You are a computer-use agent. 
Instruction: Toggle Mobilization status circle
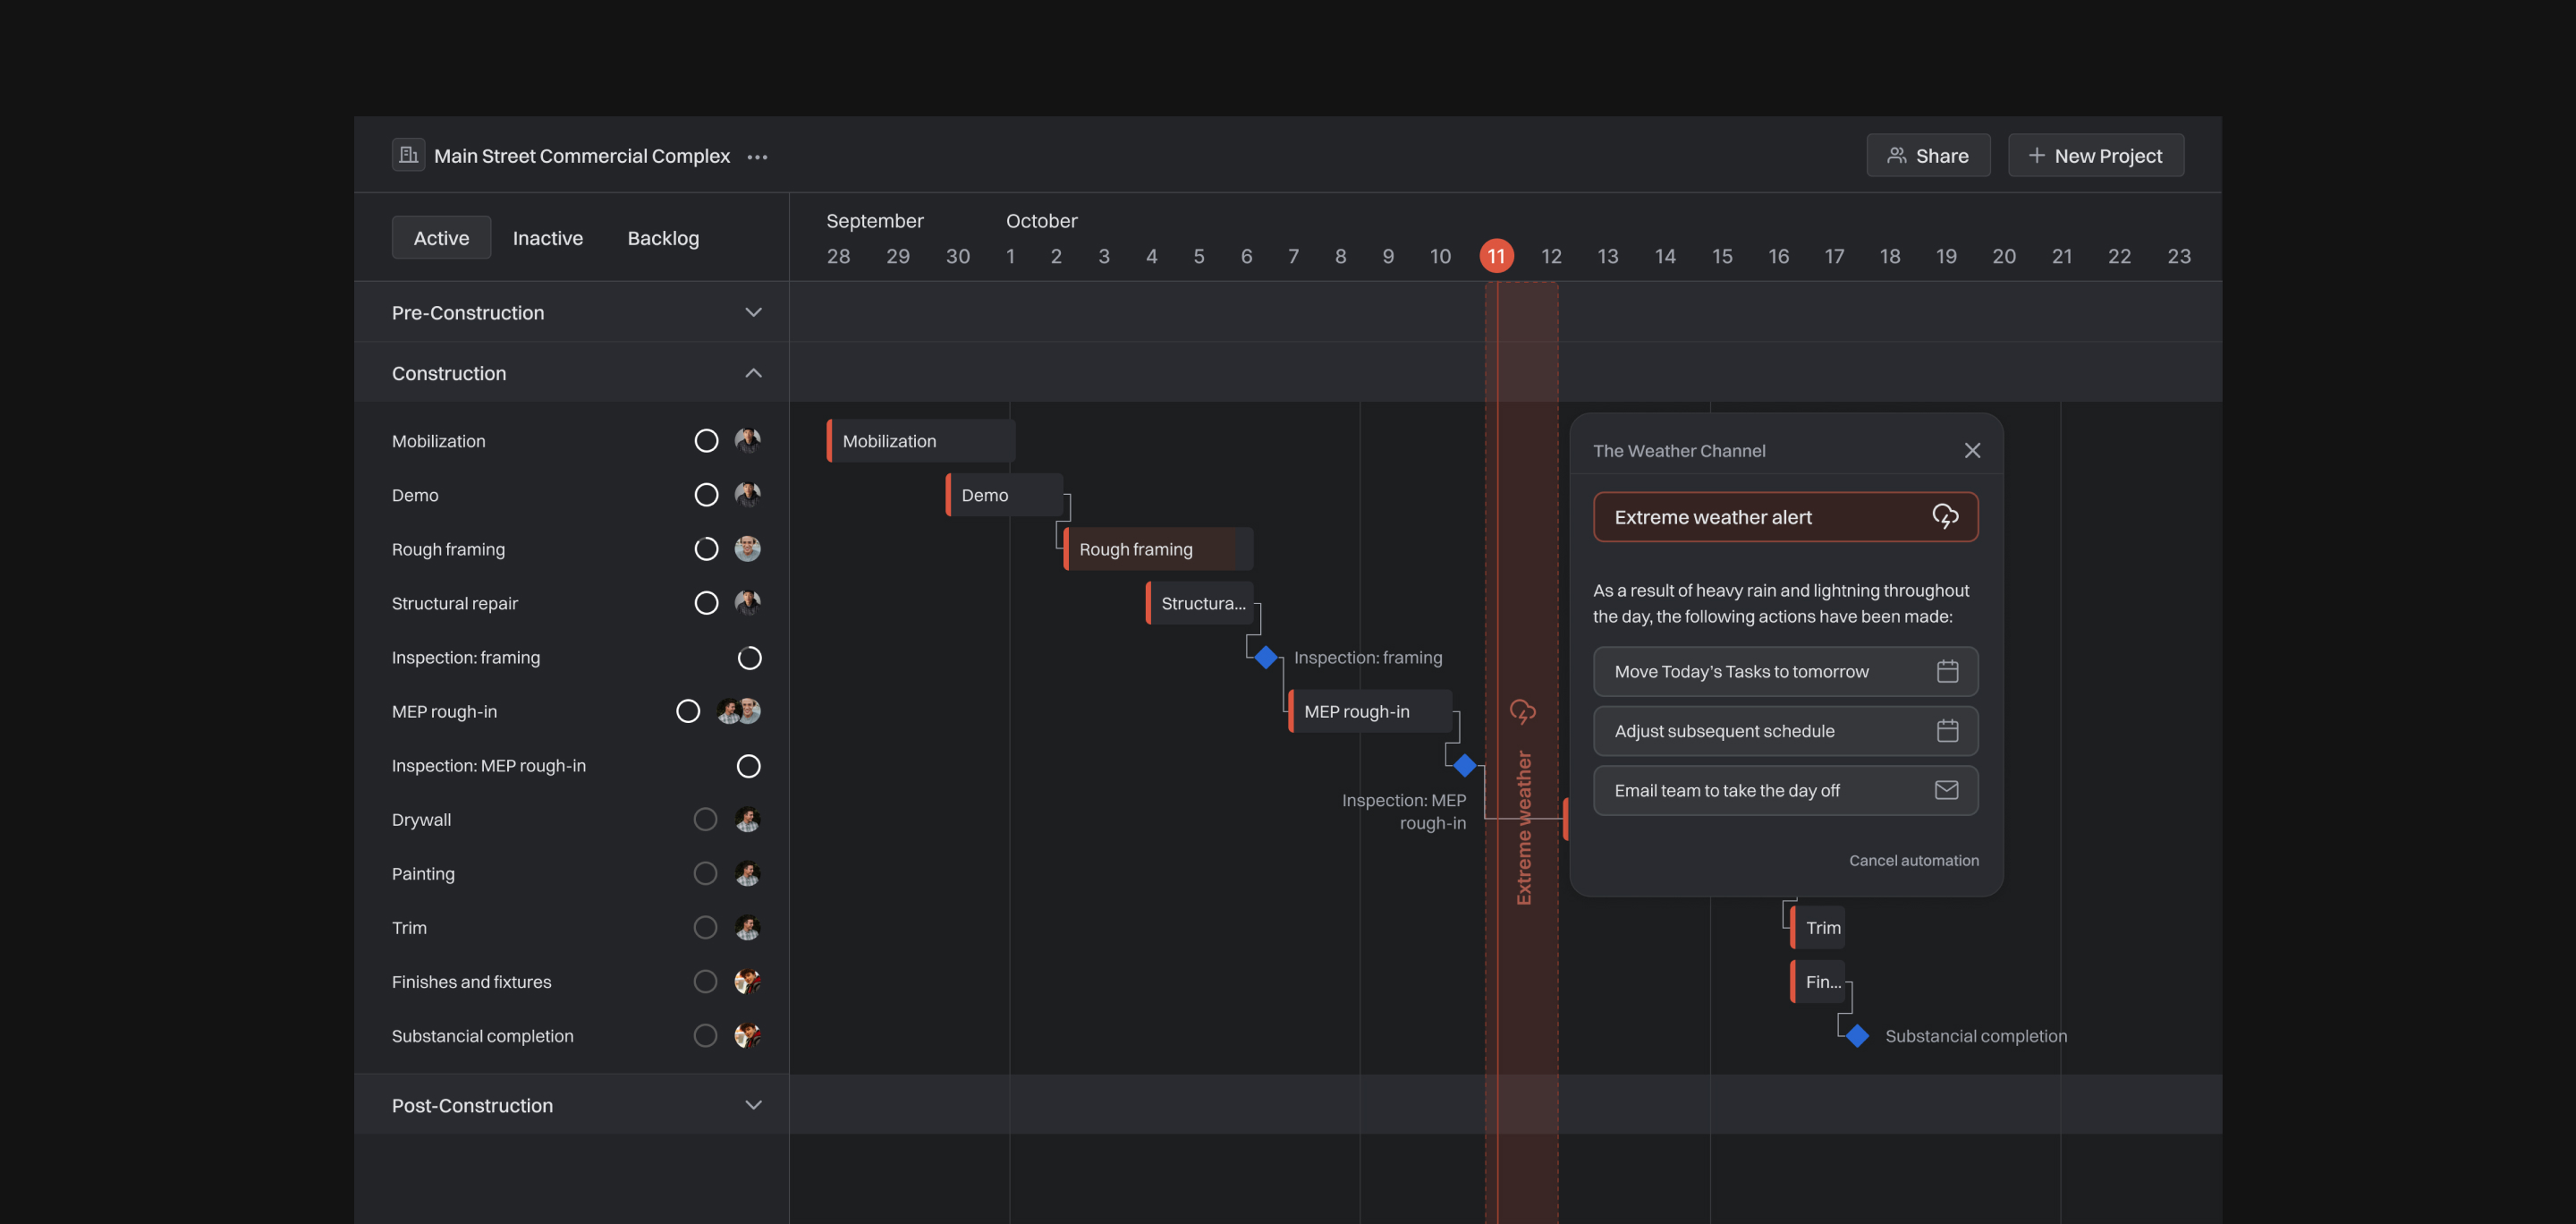click(706, 441)
